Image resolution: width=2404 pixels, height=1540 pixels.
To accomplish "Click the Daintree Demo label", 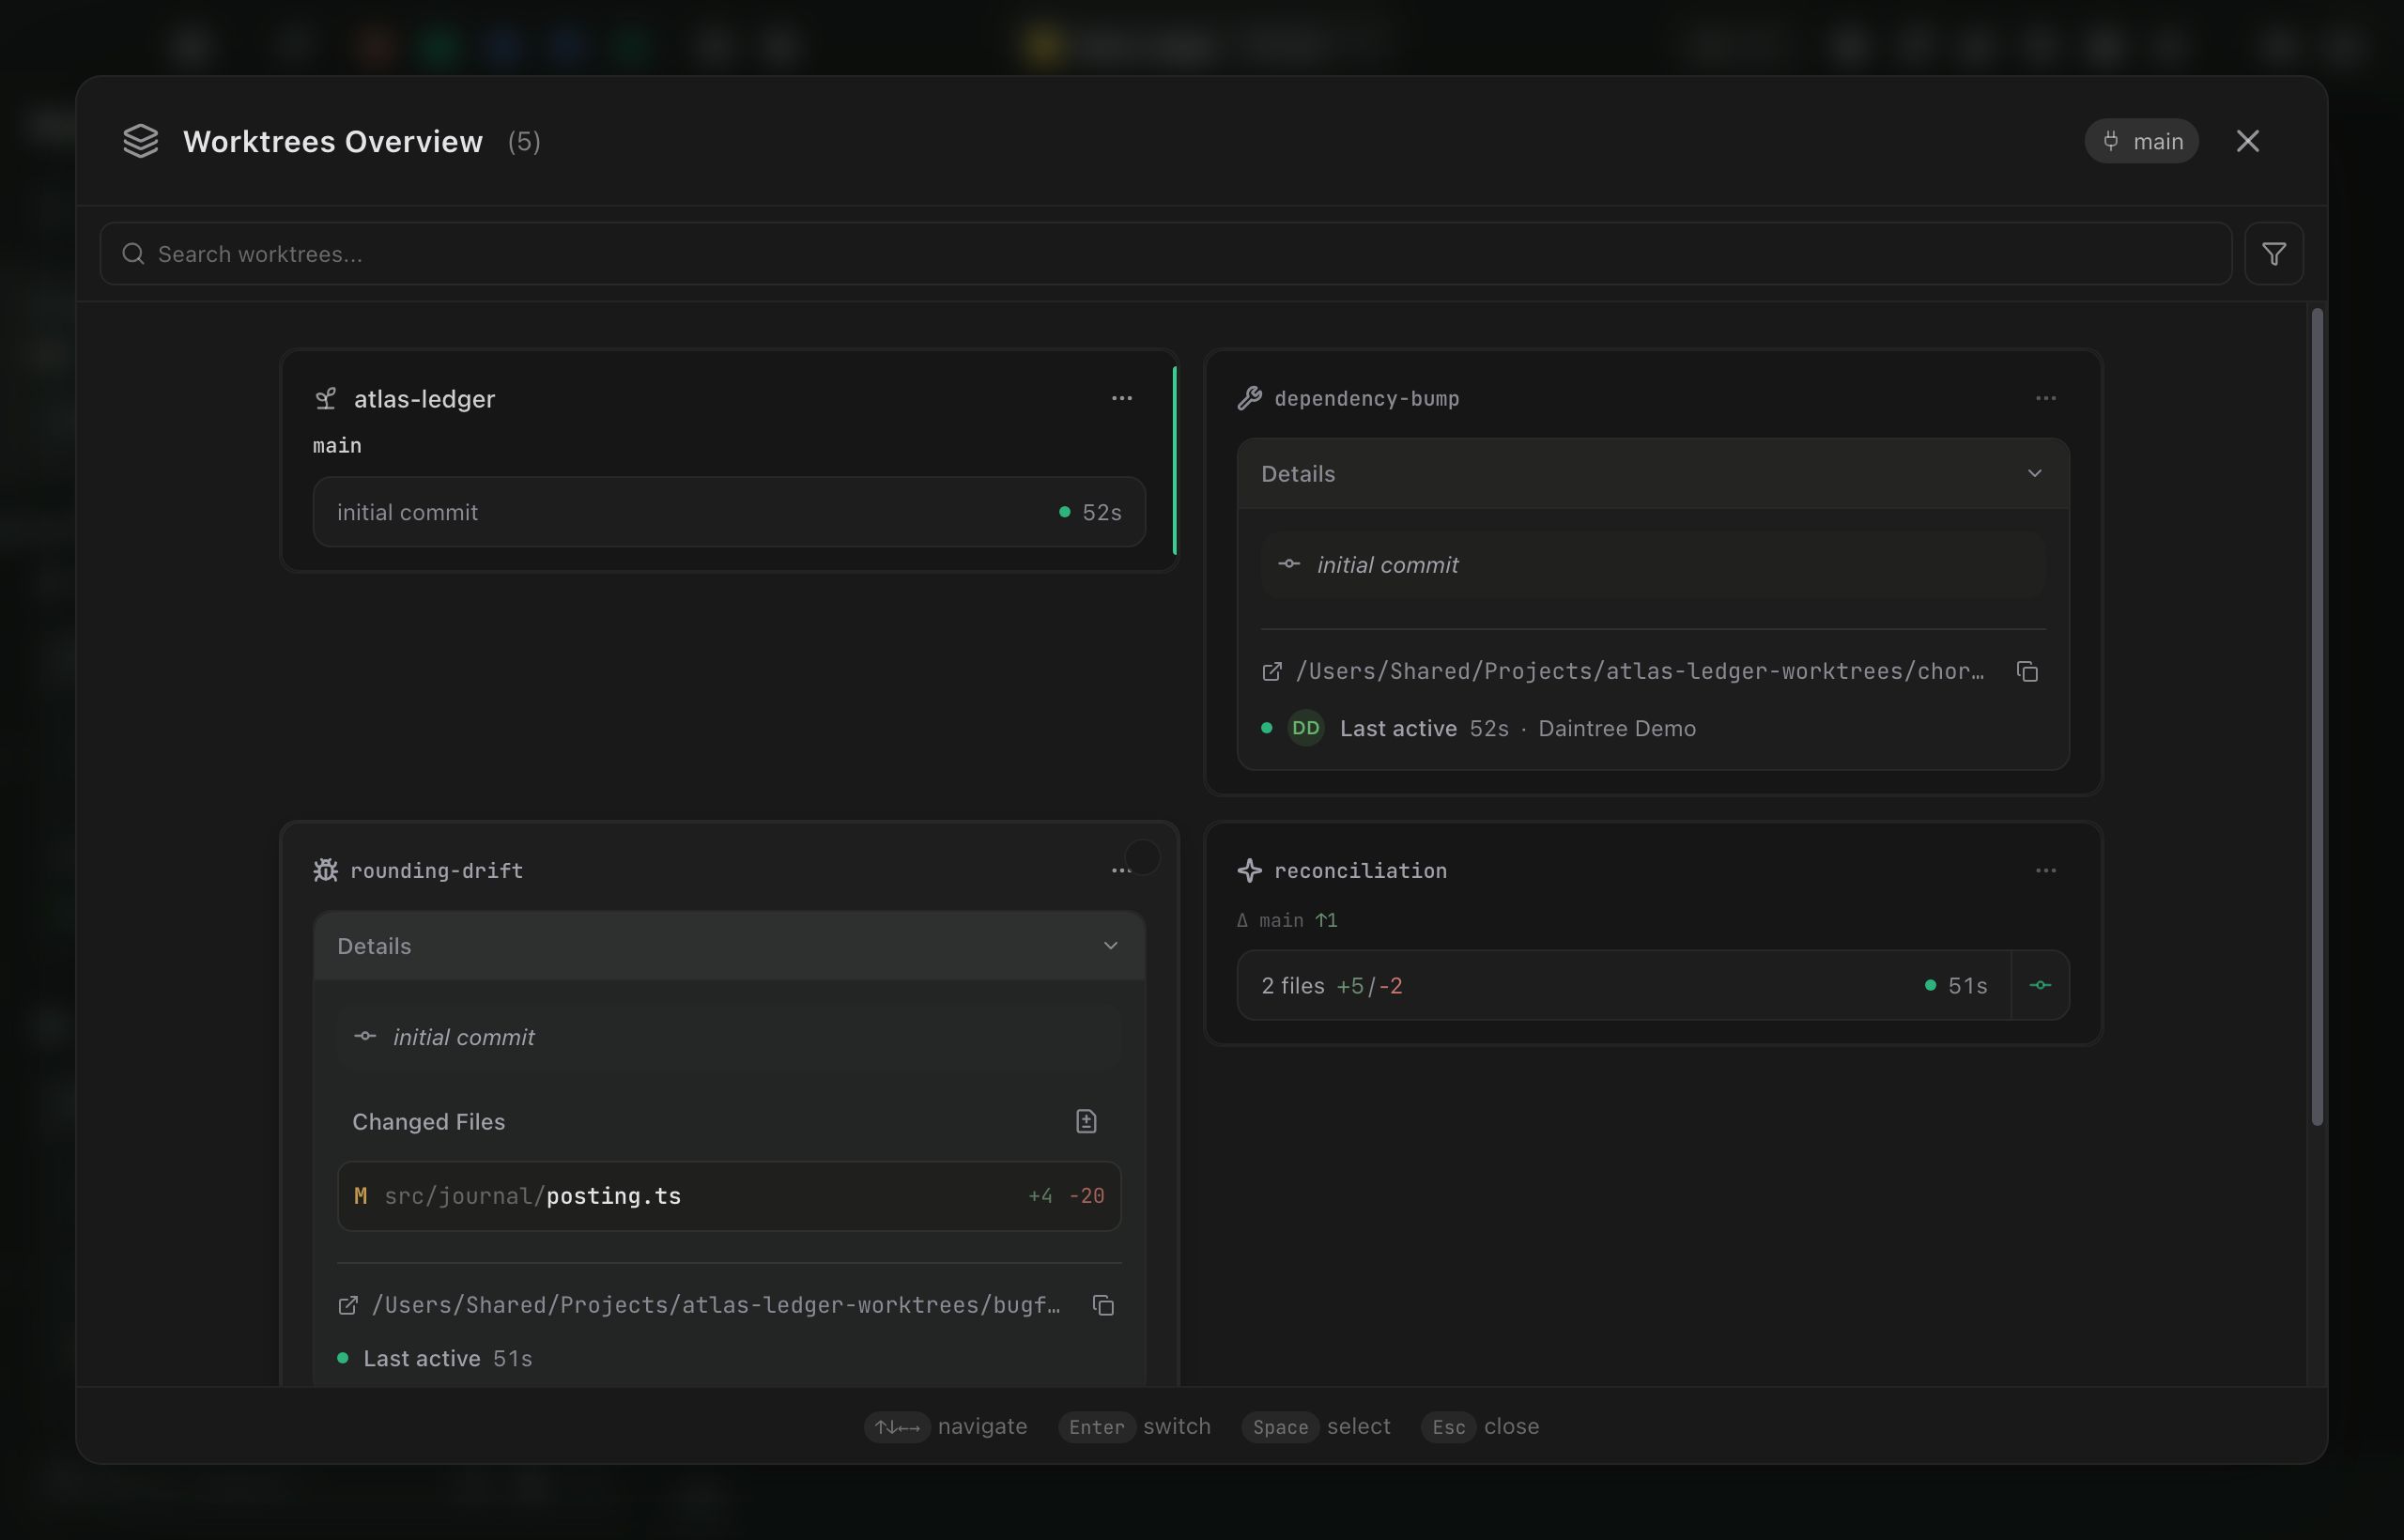I will [1616, 728].
